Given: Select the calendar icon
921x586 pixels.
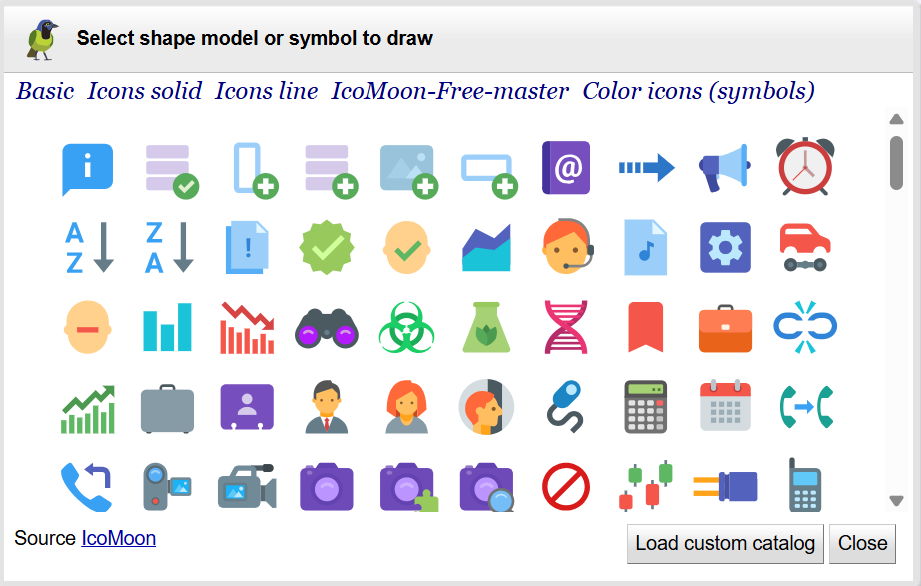Looking at the screenshot, I should tap(725, 407).
